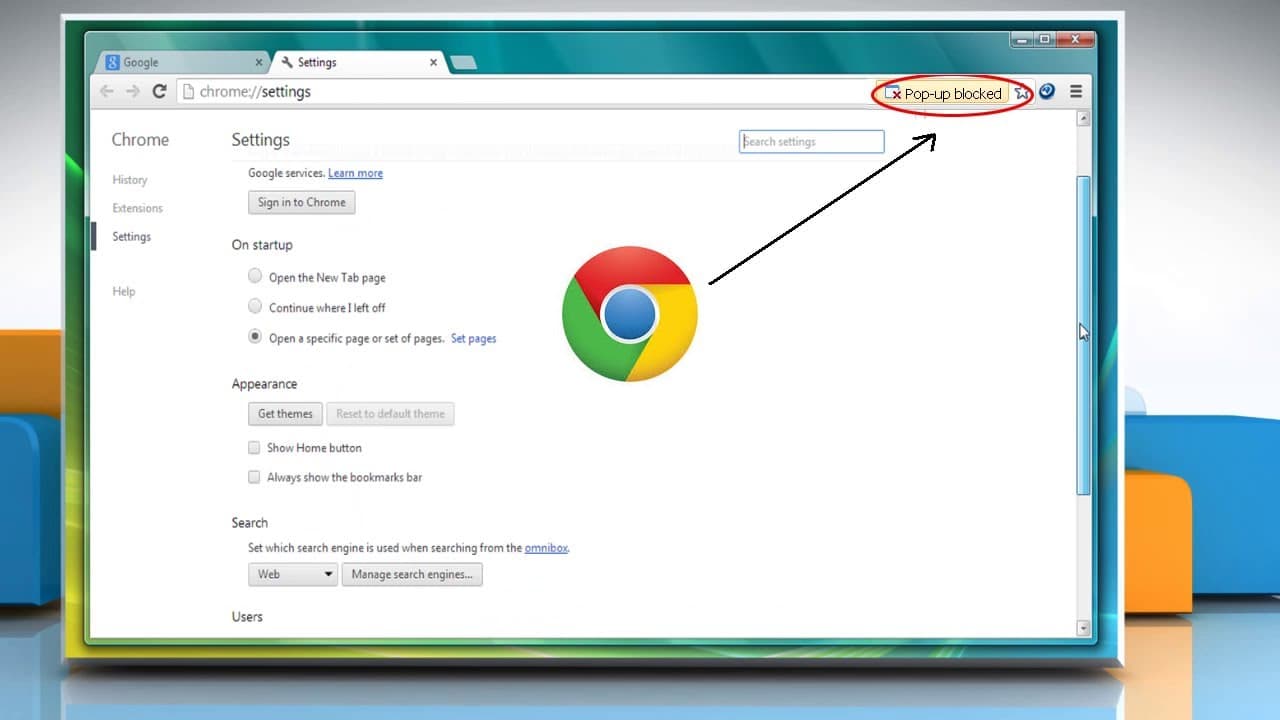Screen dimensions: 1280x720
Task: Open History in the sidebar
Action: tap(130, 180)
